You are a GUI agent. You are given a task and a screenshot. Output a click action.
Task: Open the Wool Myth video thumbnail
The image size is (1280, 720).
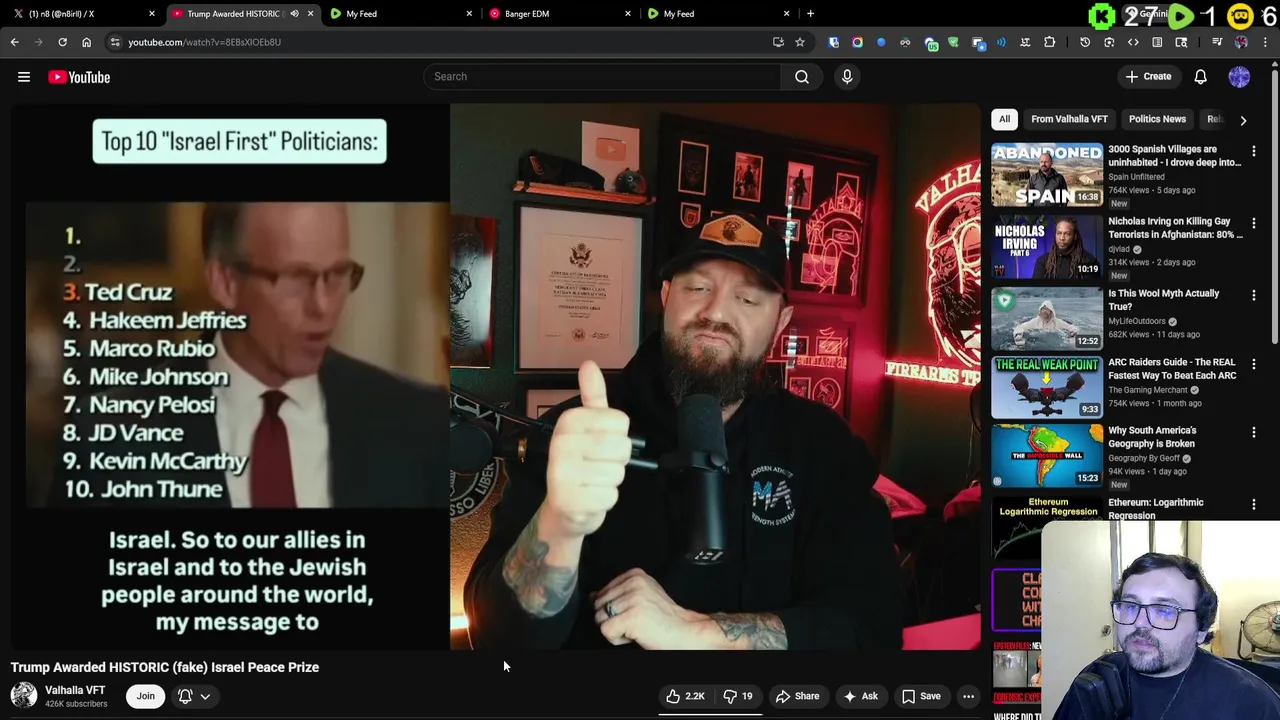(1046, 318)
